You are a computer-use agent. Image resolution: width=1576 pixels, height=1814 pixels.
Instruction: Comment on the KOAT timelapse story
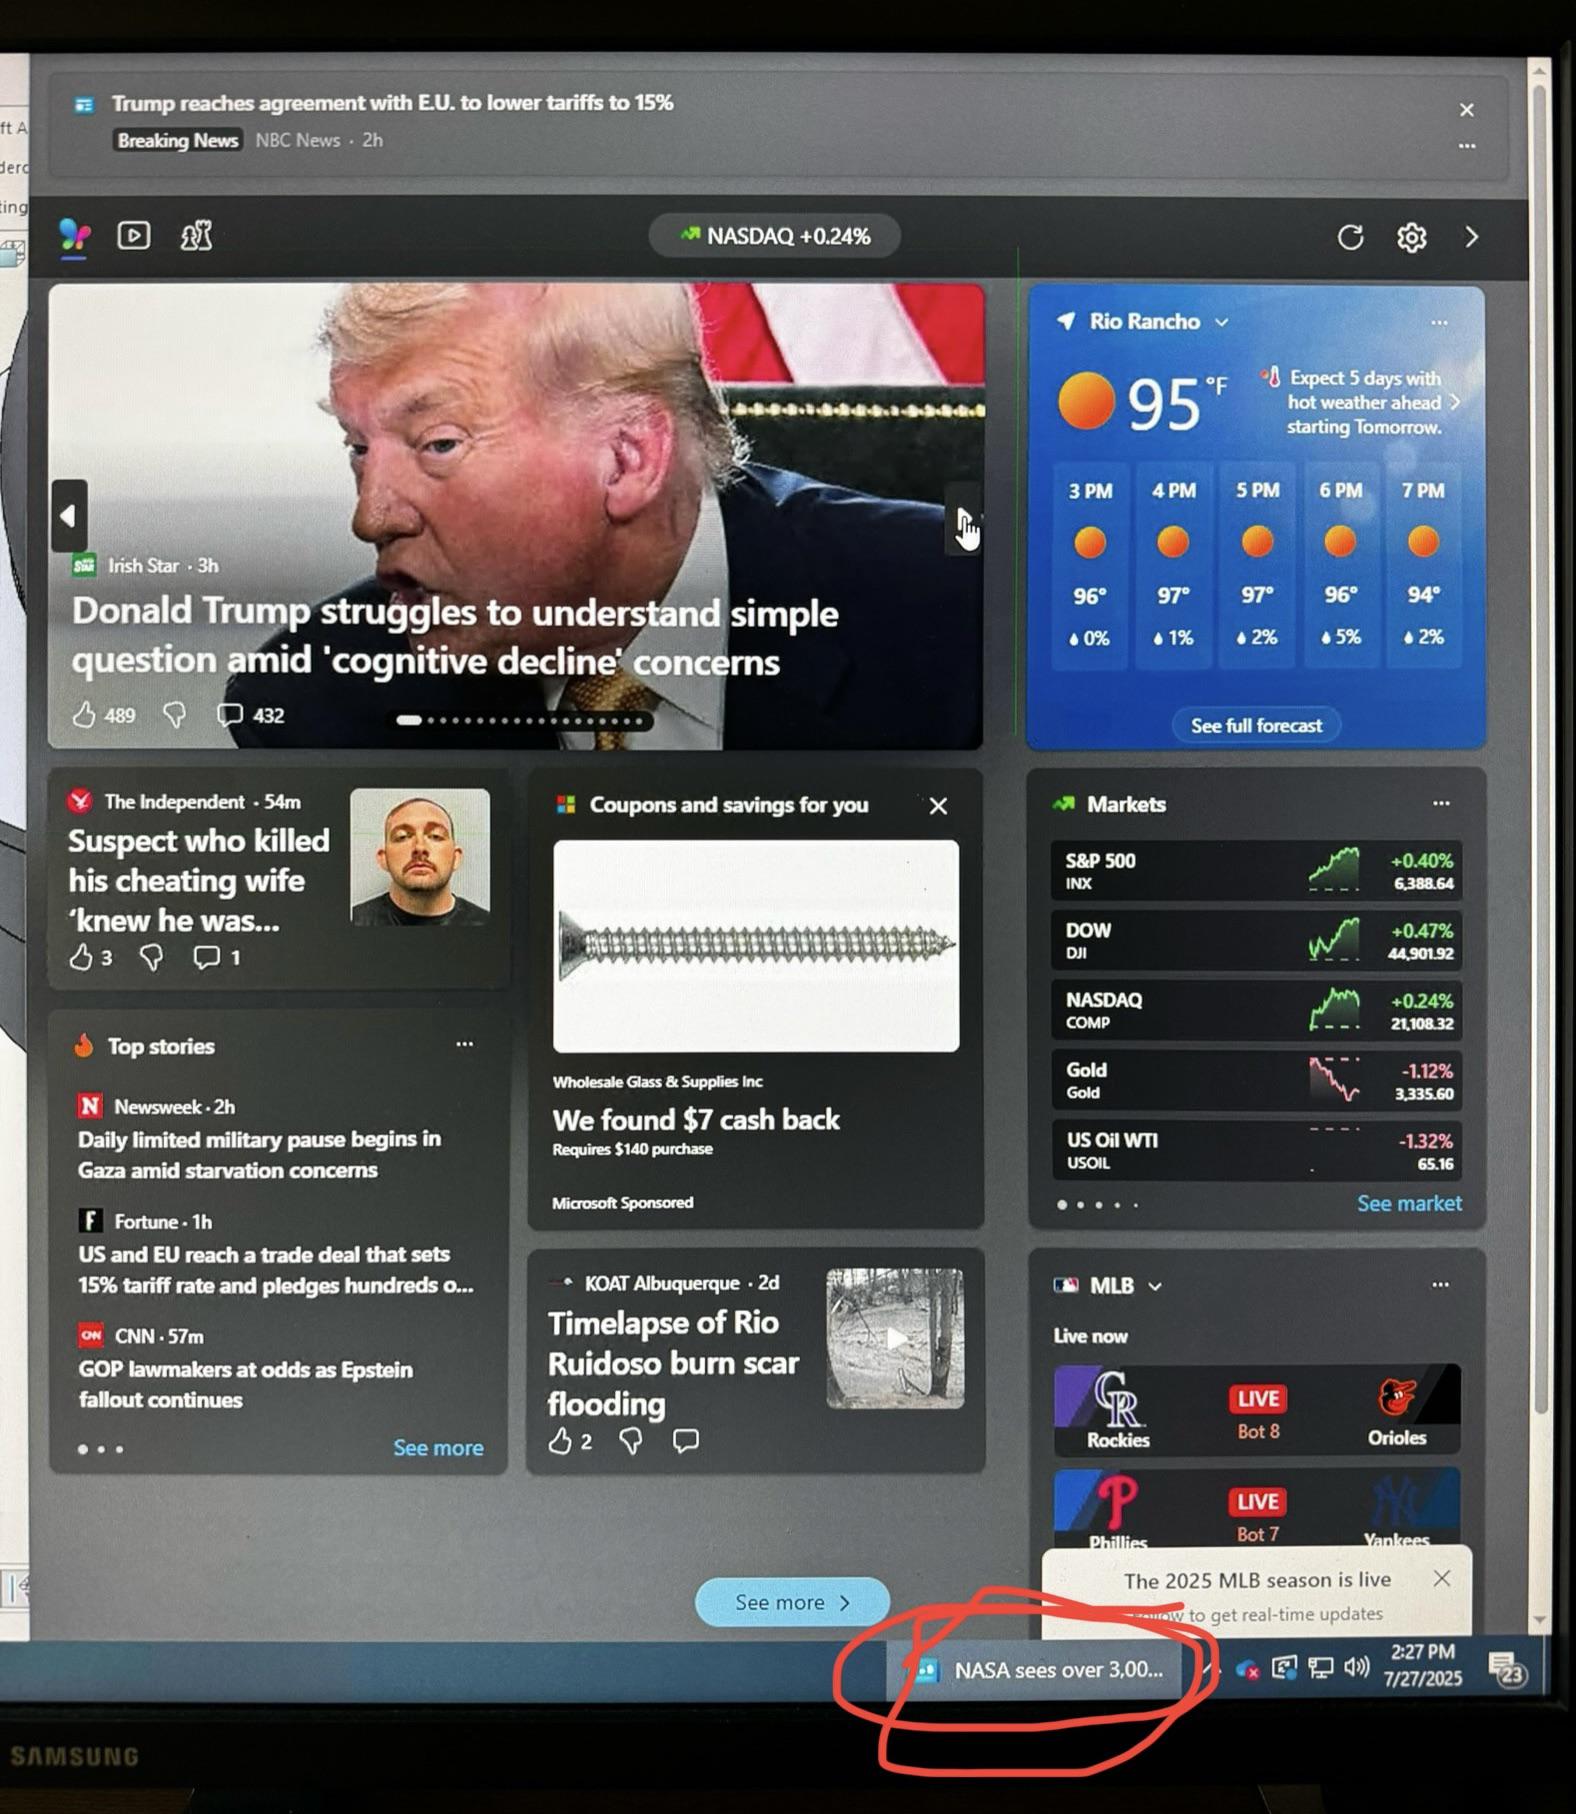click(x=686, y=1441)
